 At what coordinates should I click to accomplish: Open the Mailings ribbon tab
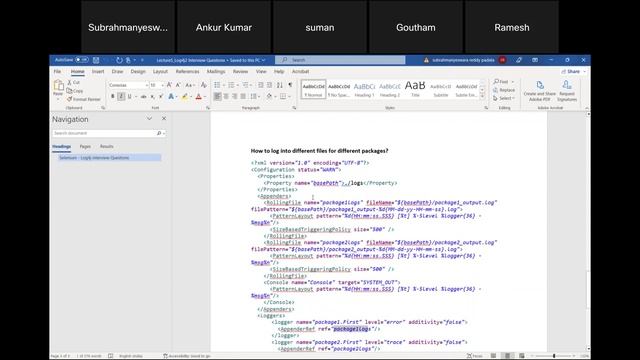(x=216, y=71)
